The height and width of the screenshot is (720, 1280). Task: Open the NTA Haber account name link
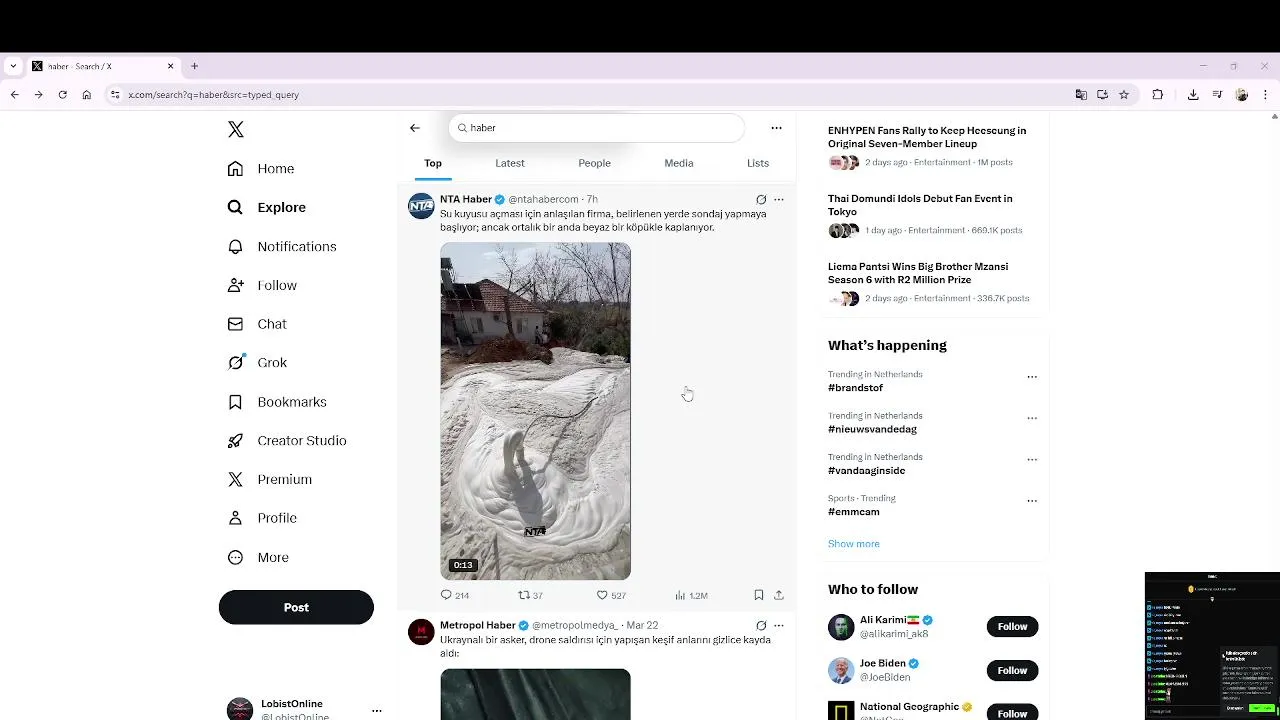pos(466,199)
